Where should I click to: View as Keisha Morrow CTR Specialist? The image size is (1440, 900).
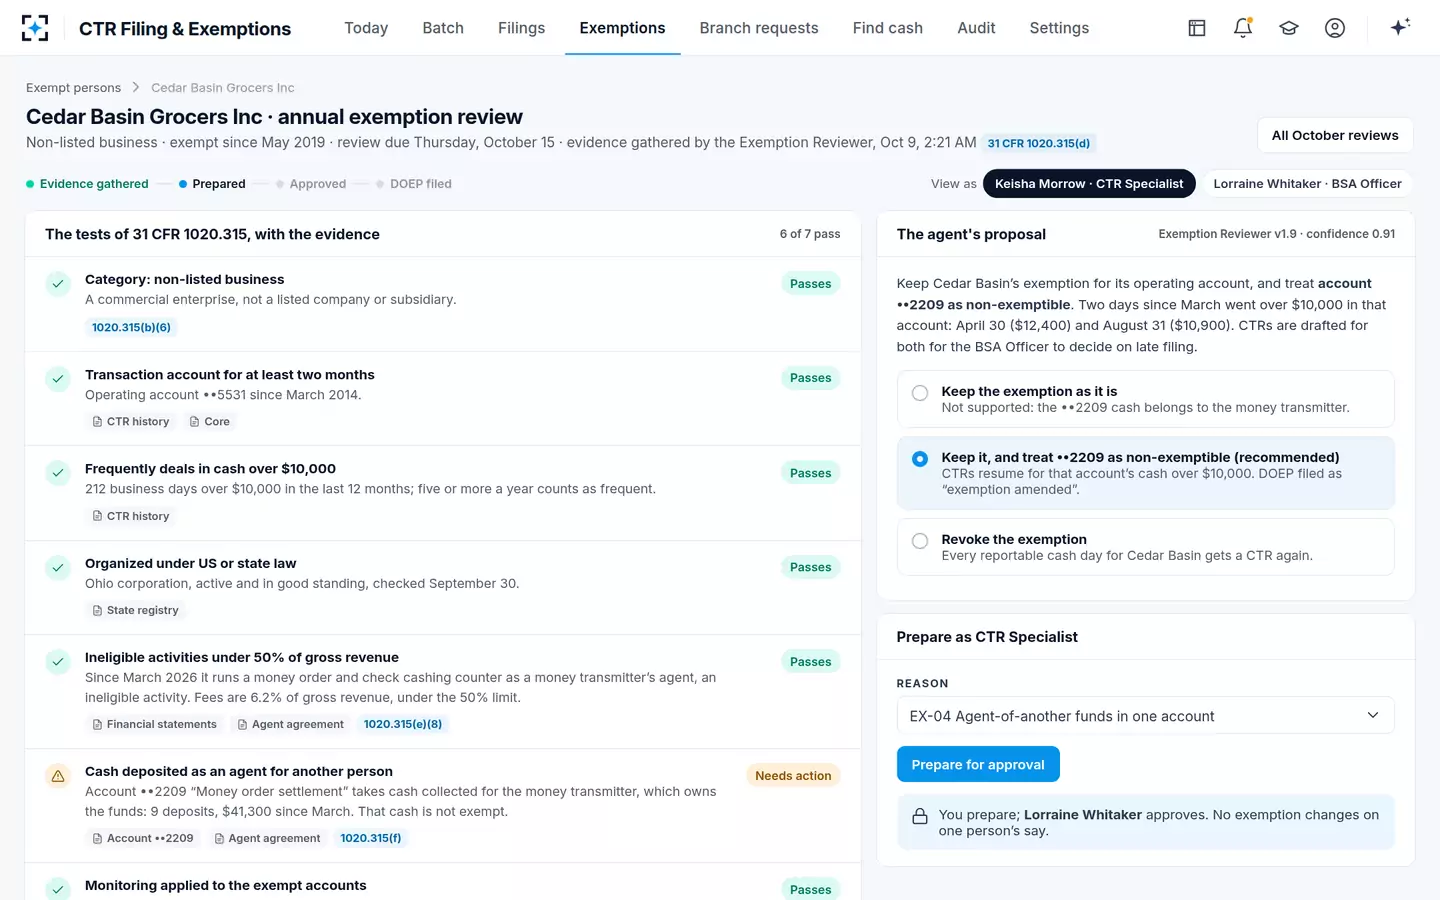pos(1089,184)
